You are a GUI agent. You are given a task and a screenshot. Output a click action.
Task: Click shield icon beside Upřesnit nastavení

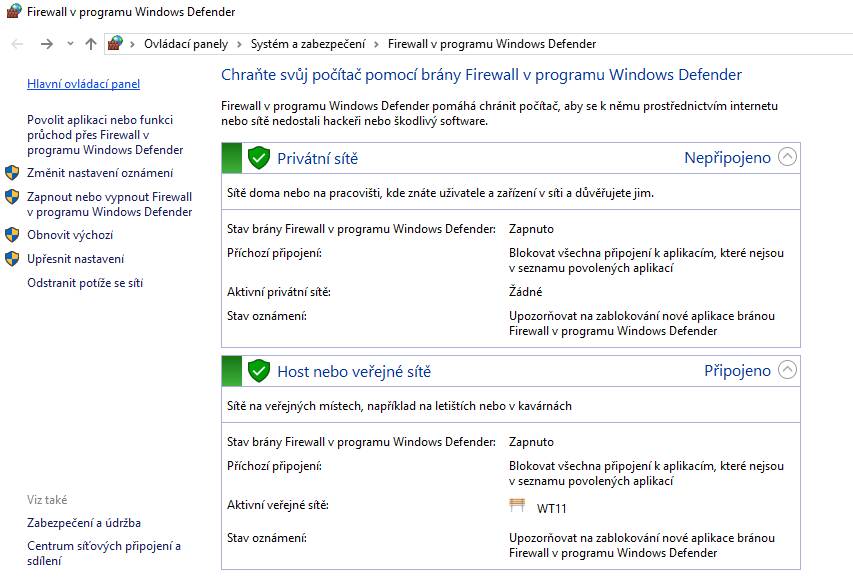click(12, 259)
